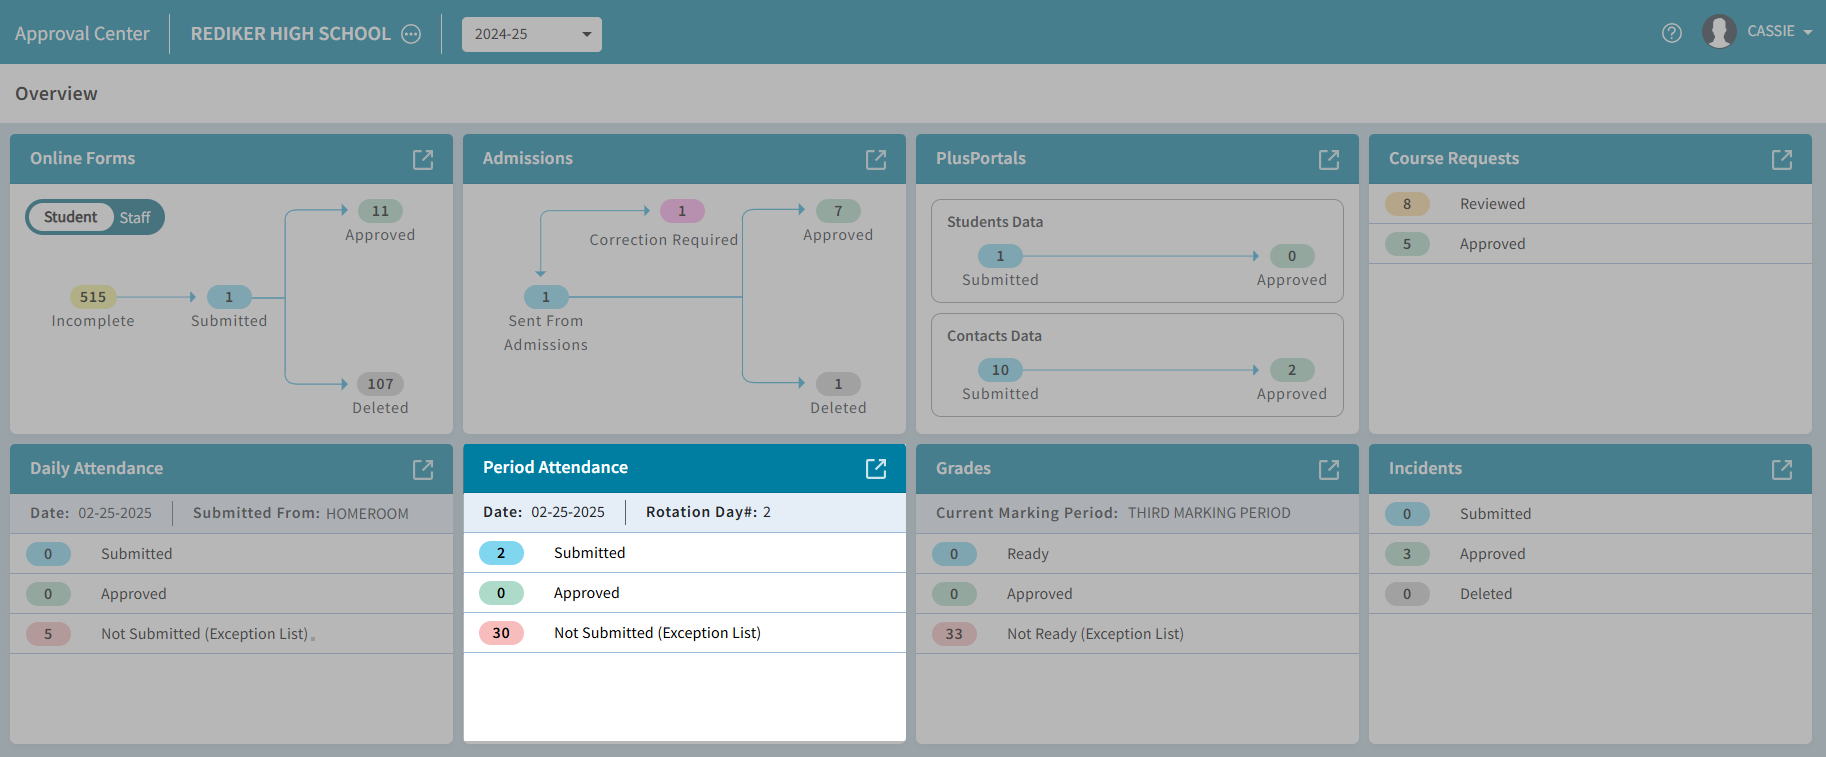Click Sent From Admissions badge

click(546, 297)
